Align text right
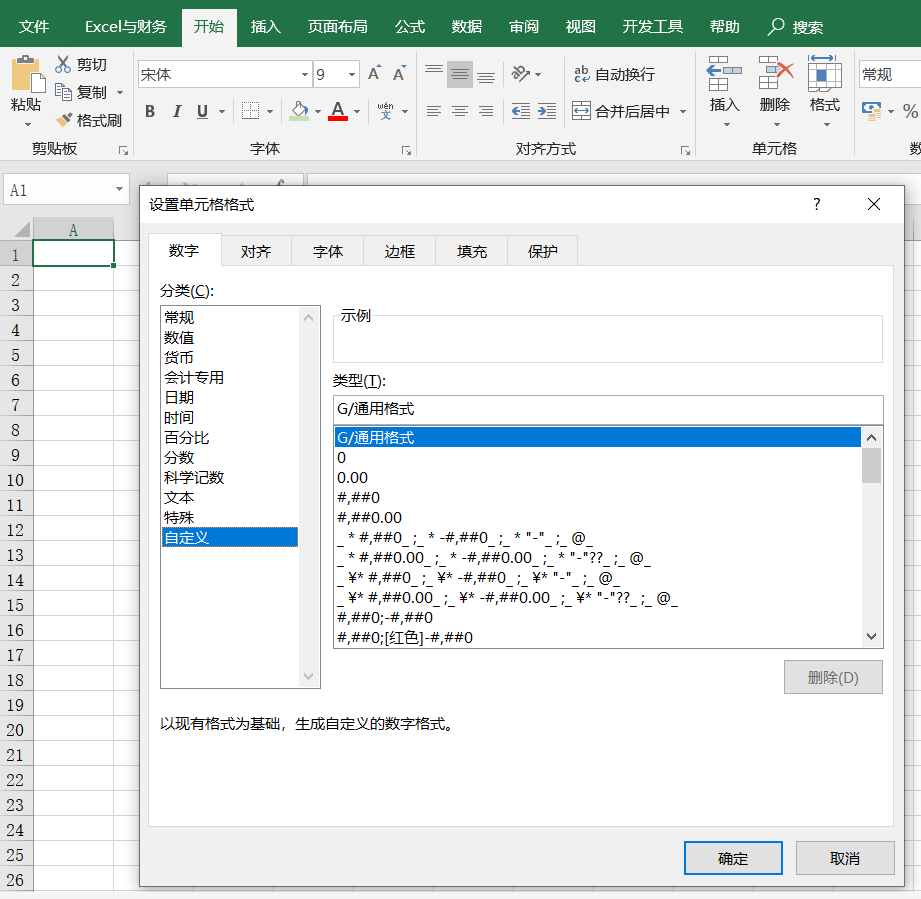Image resolution: width=921 pixels, height=899 pixels. pyautogui.click(x=486, y=111)
